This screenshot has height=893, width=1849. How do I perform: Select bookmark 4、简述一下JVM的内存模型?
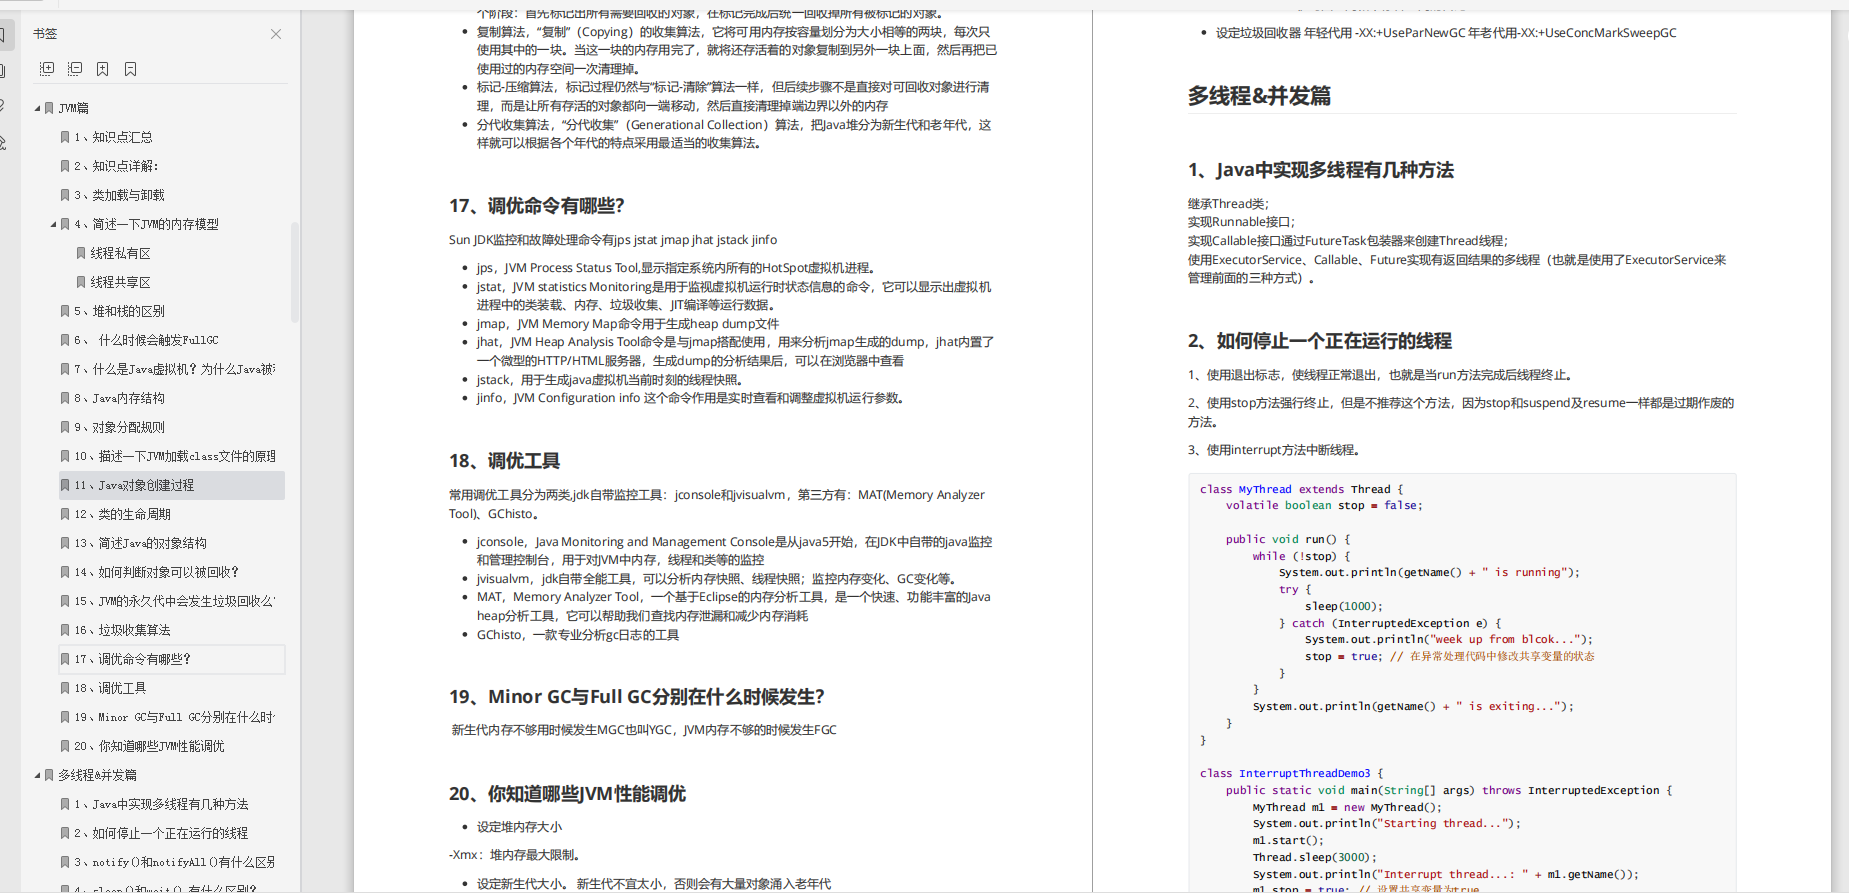click(x=146, y=224)
